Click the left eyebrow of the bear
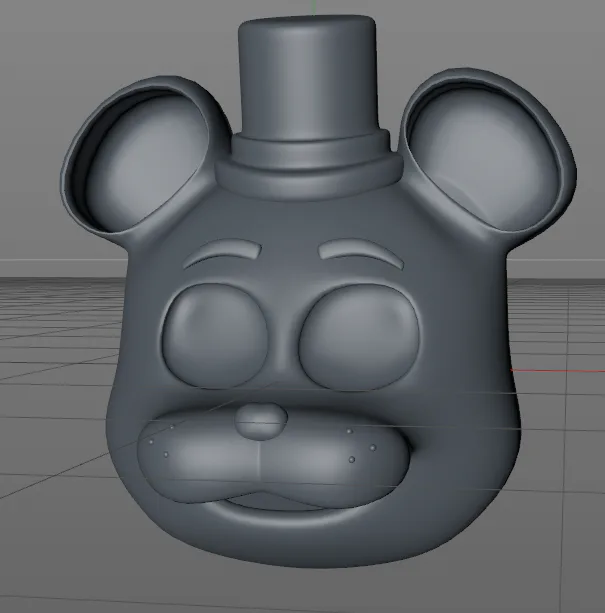Screen dimensions: 605x613 point(222,253)
